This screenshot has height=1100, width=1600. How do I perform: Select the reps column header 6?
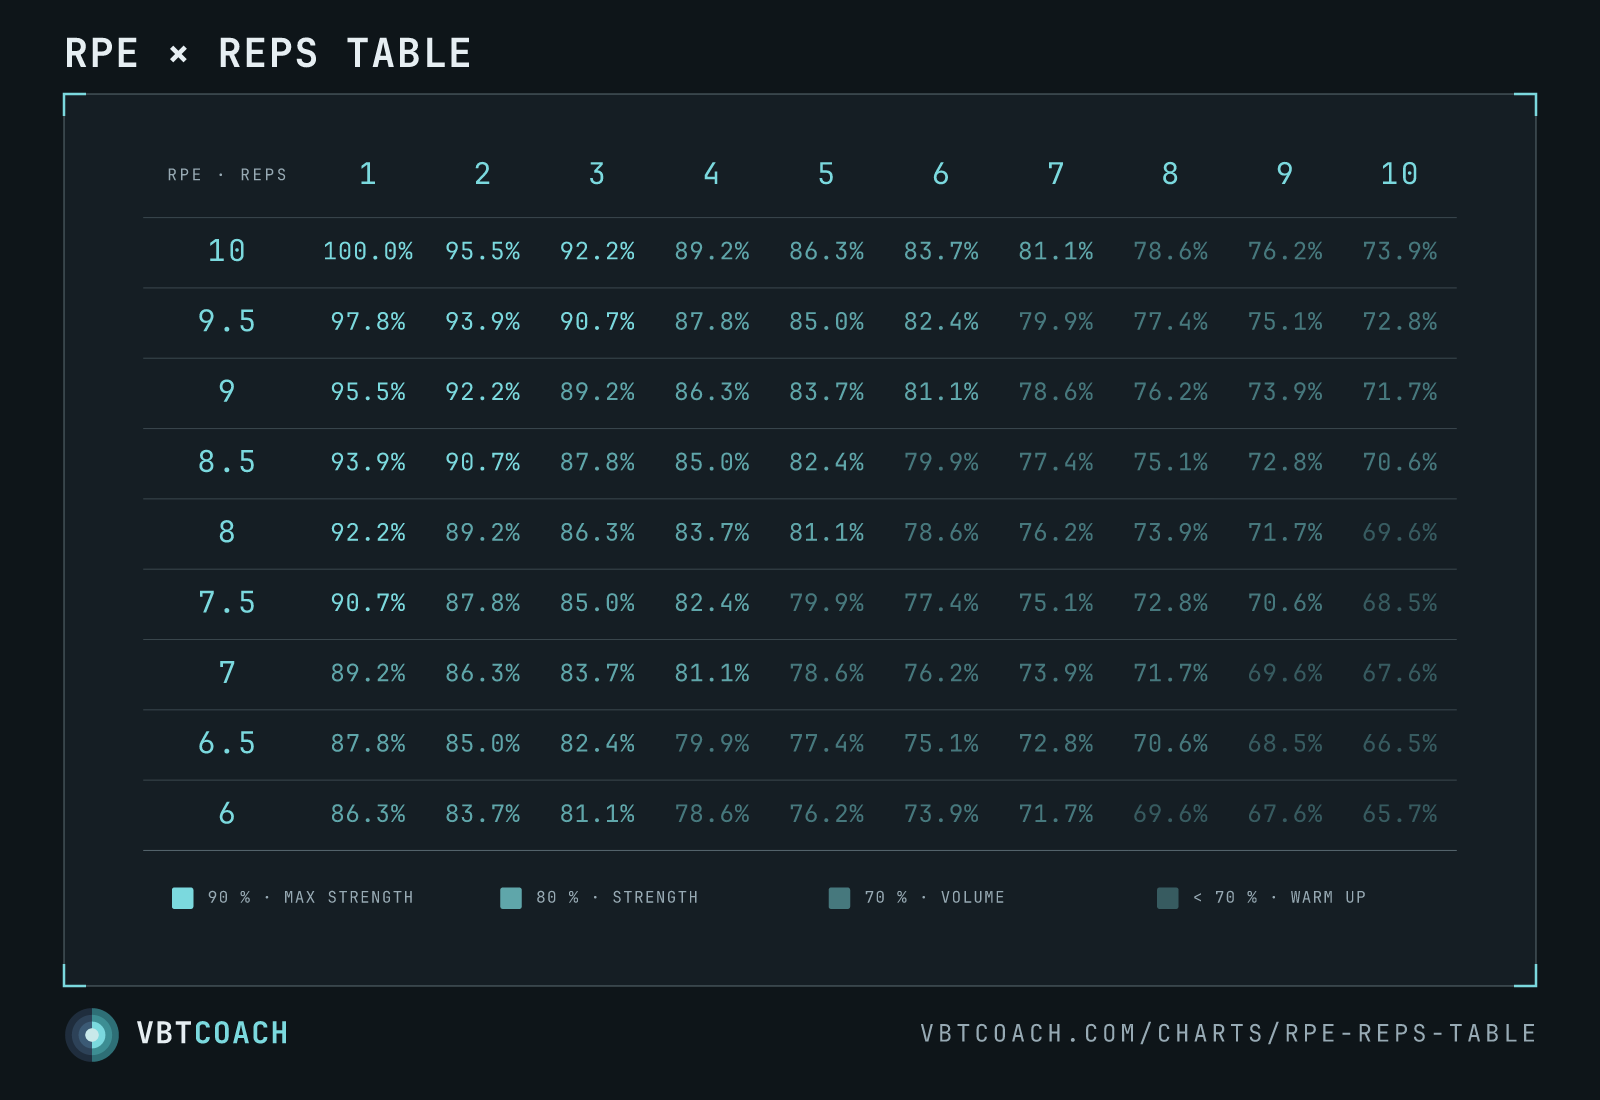click(x=941, y=174)
